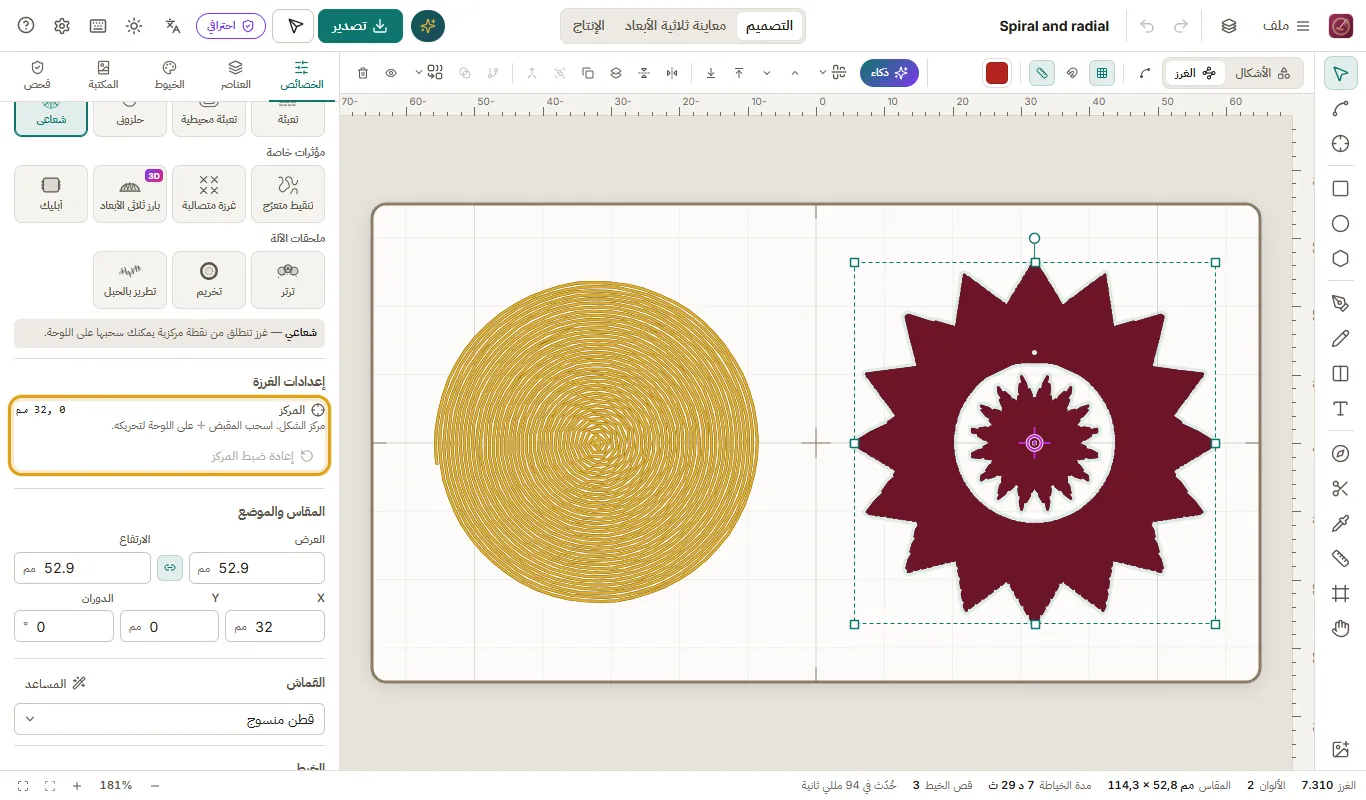
Task: Toggle light/dark theme sun icon
Action: 134,26
